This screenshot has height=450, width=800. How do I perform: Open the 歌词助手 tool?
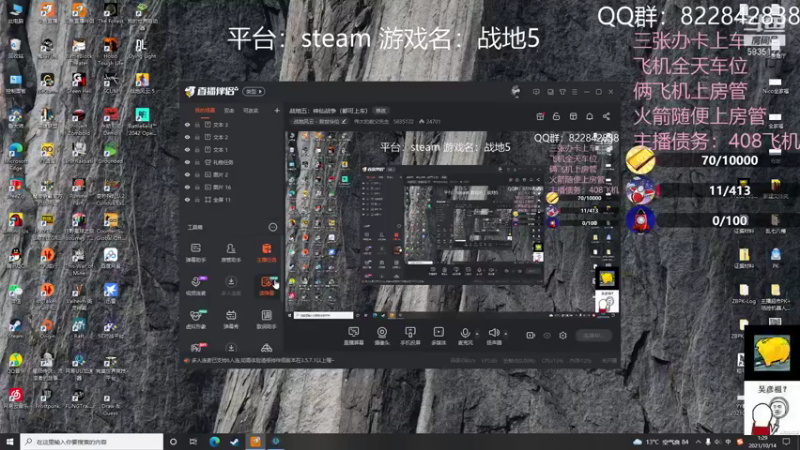pyautogui.click(x=266, y=319)
